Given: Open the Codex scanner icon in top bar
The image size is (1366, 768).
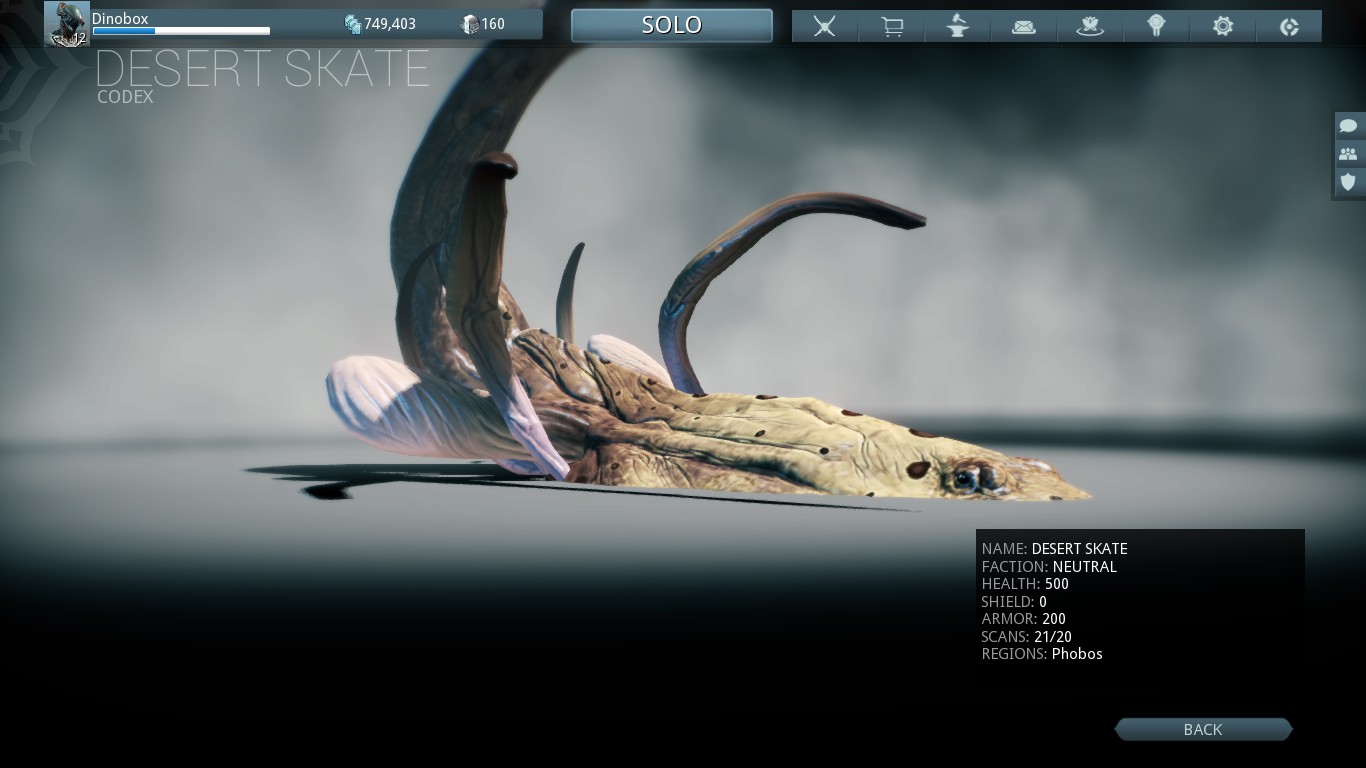Looking at the screenshot, I should coord(1156,26).
